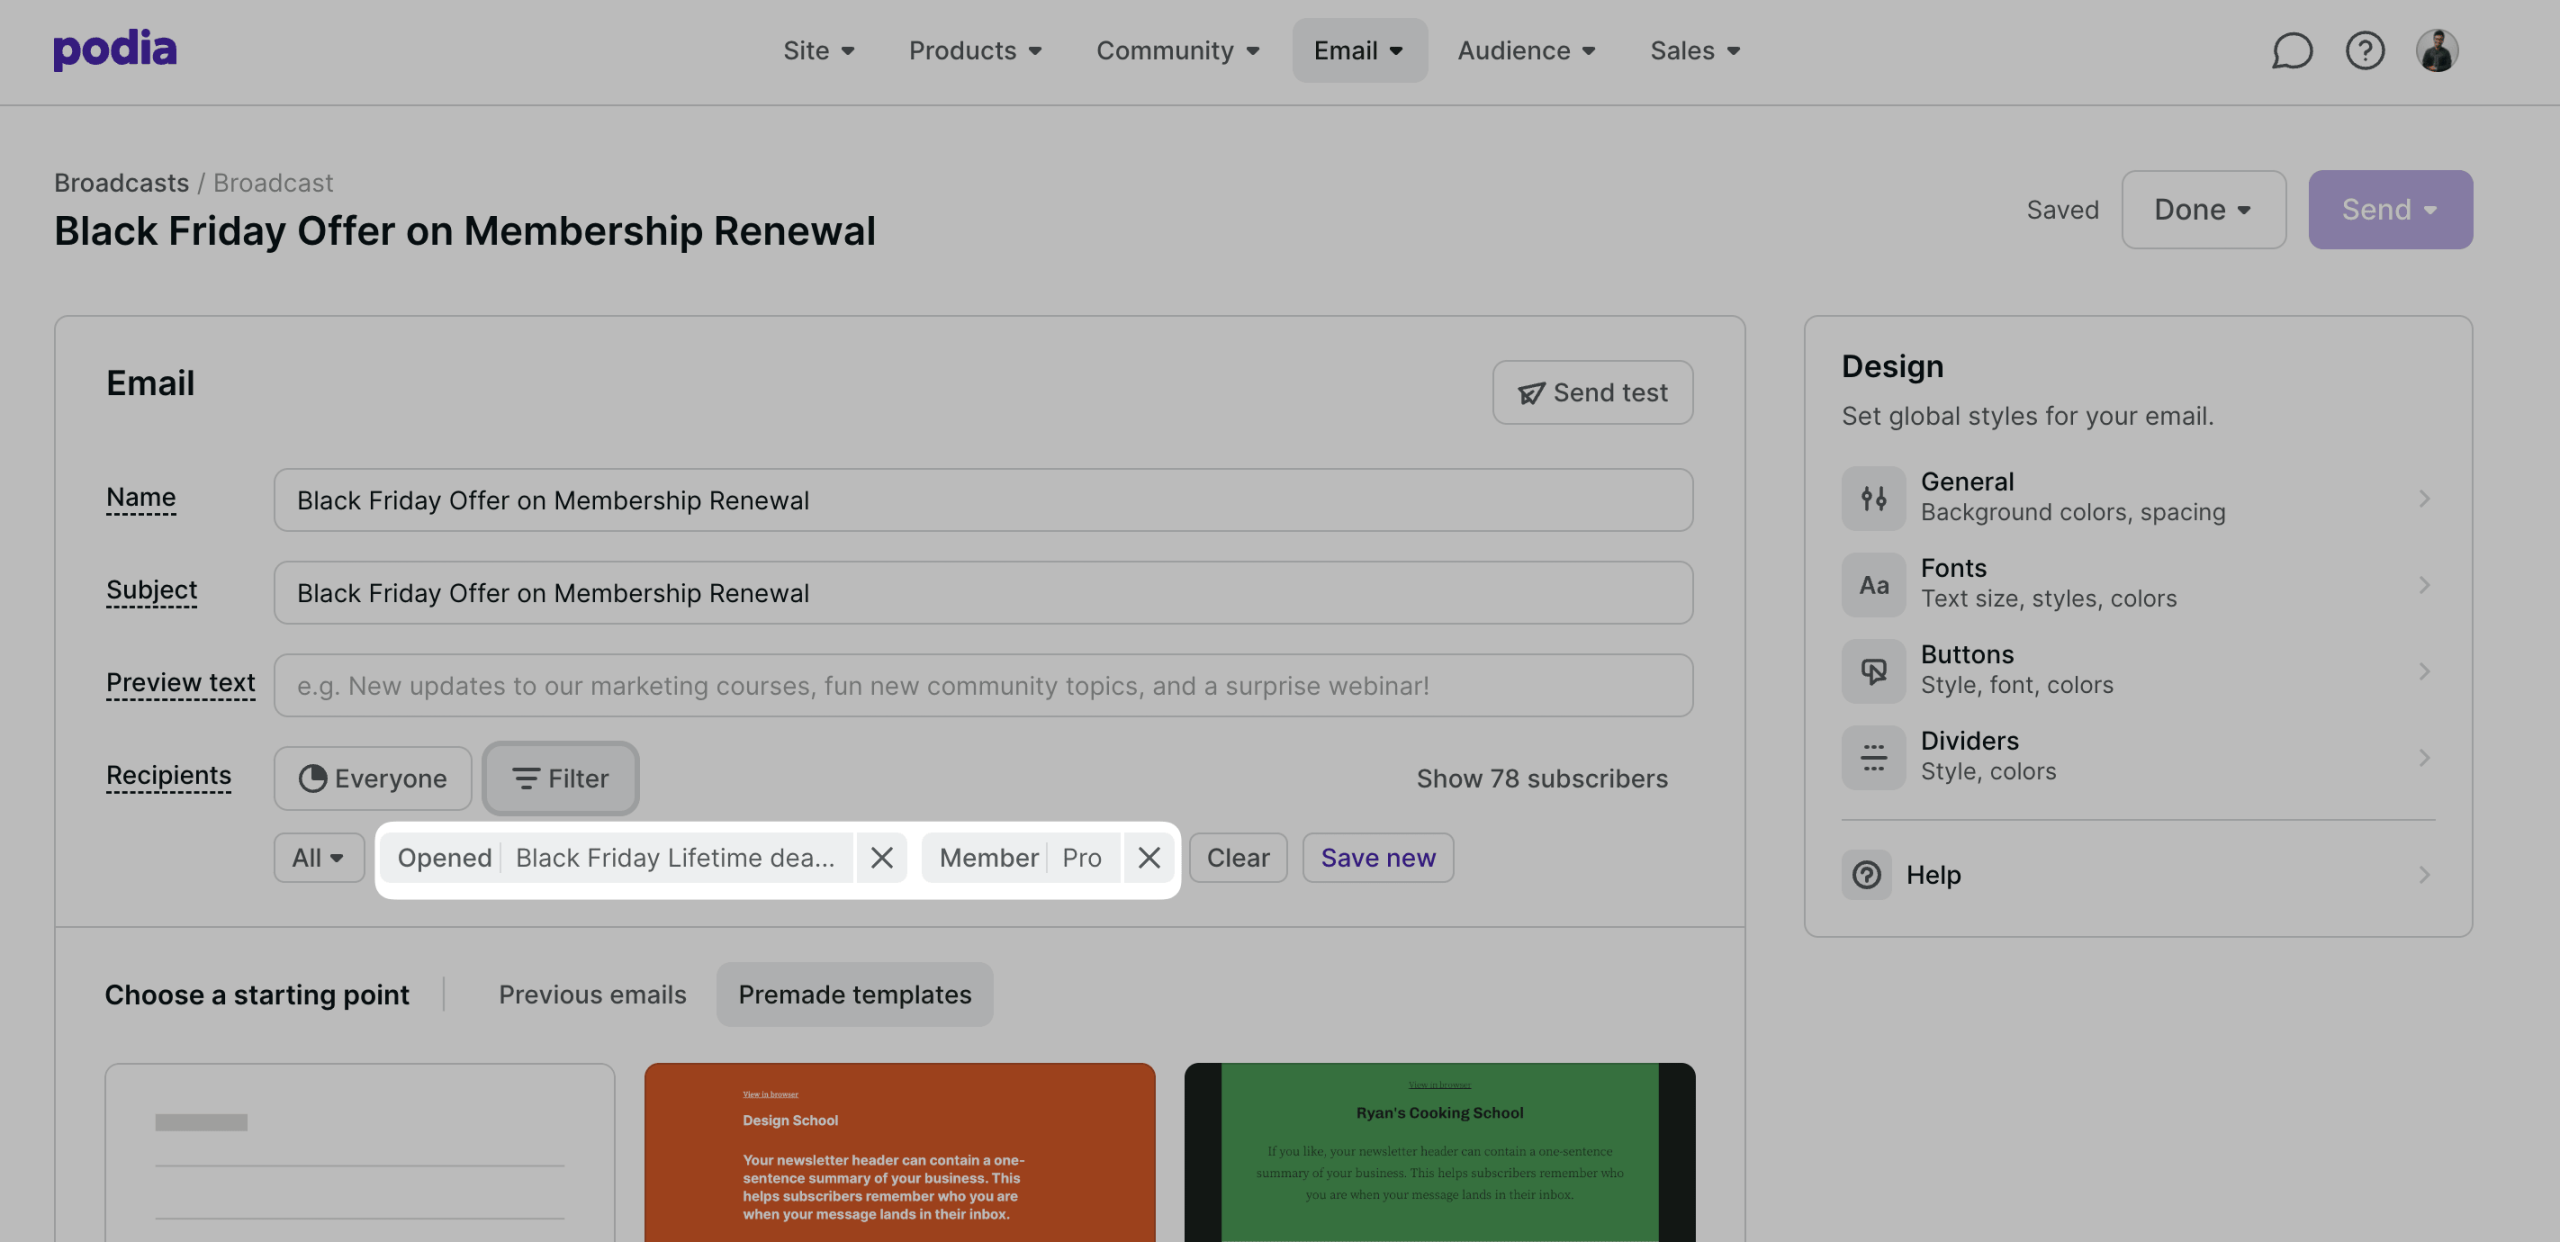Open the chat support bubble icon
Image resolution: width=2560 pixels, height=1242 pixels.
(2291, 50)
